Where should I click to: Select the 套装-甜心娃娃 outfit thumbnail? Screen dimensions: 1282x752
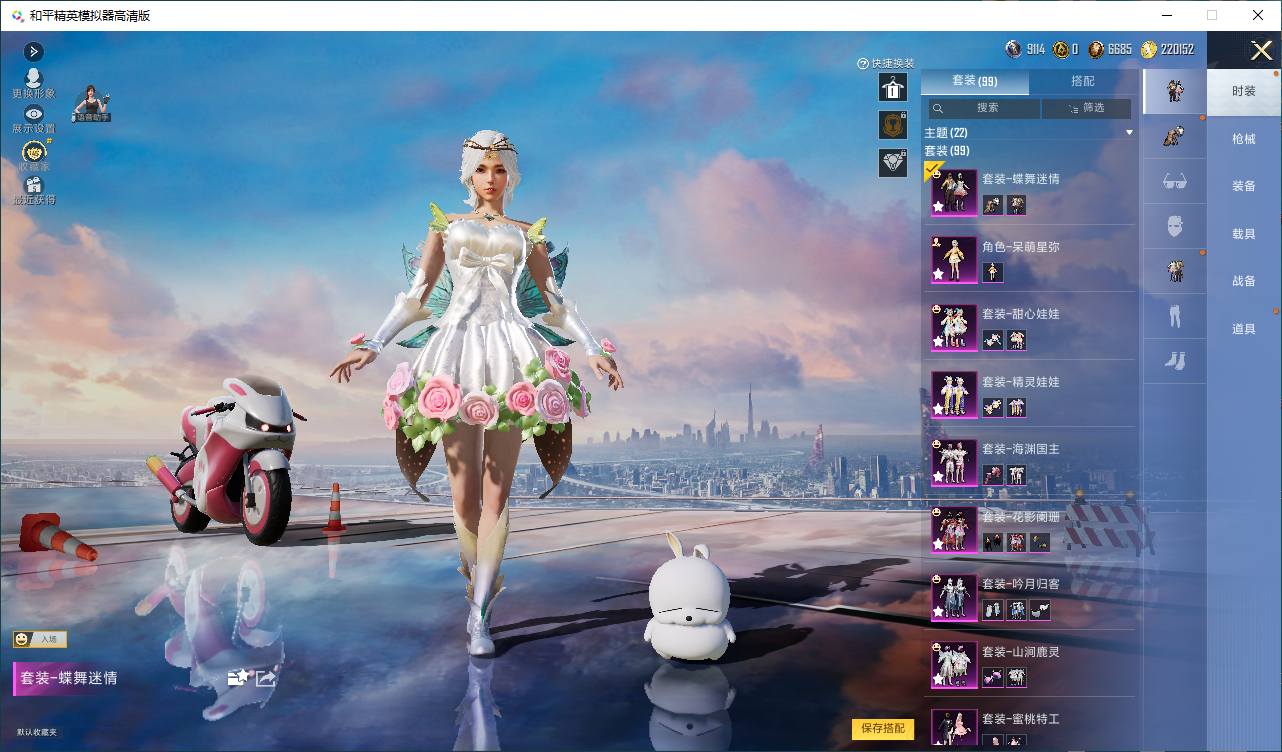pyautogui.click(x=954, y=327)
